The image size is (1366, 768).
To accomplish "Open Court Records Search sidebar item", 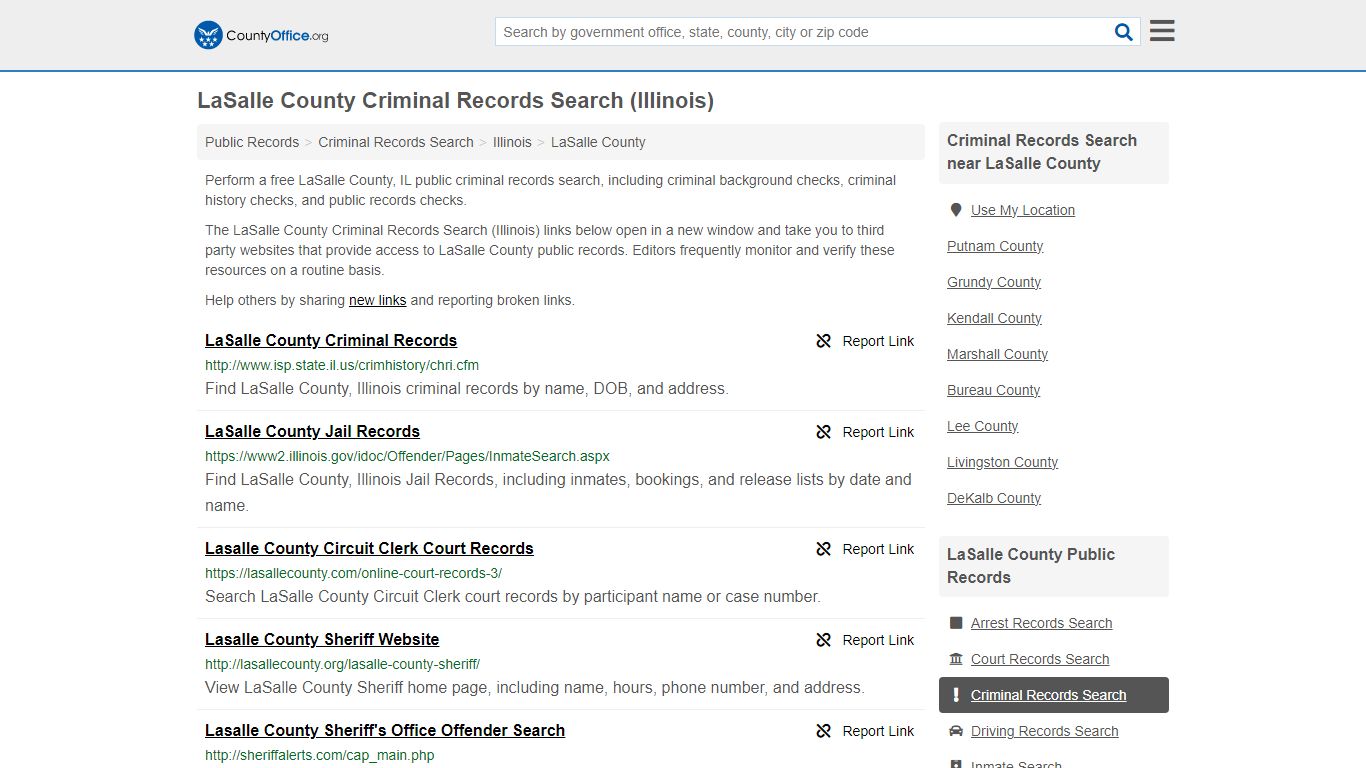I will point(1040,659).
